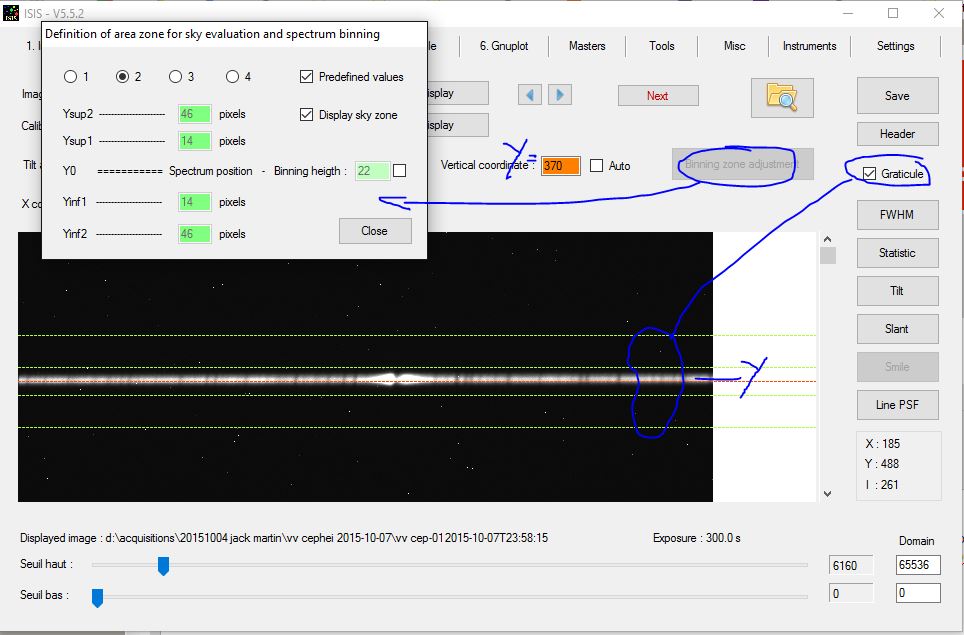964x635 pixels.
Task: Click the left blue arrow button
Action: (530, 95)
